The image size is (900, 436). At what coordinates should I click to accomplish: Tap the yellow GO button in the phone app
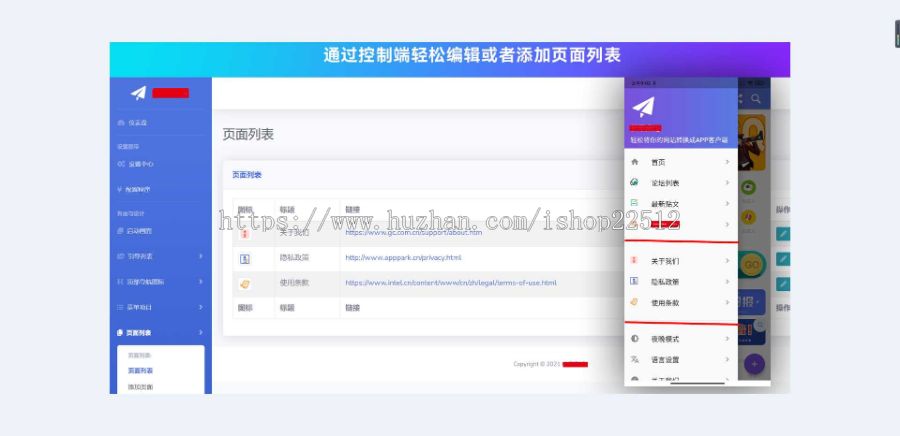(x=752, y=265)
